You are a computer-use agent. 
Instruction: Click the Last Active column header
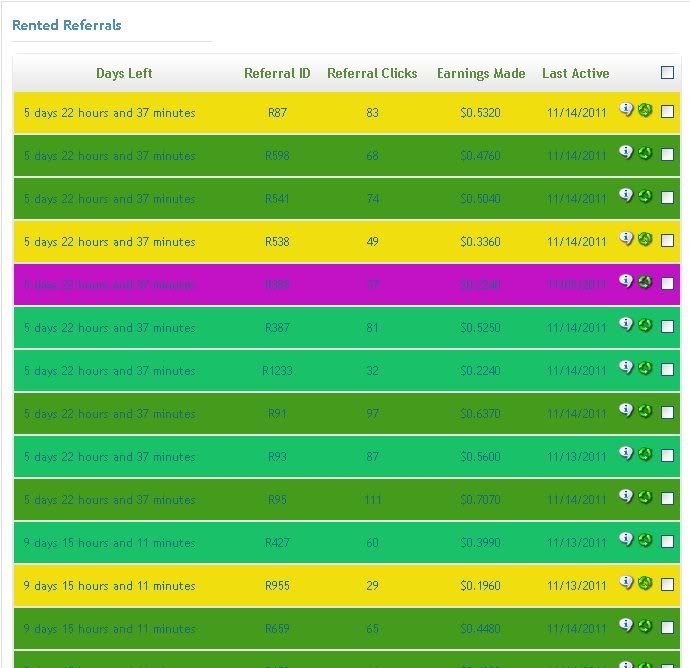click(x=576, y=73)
